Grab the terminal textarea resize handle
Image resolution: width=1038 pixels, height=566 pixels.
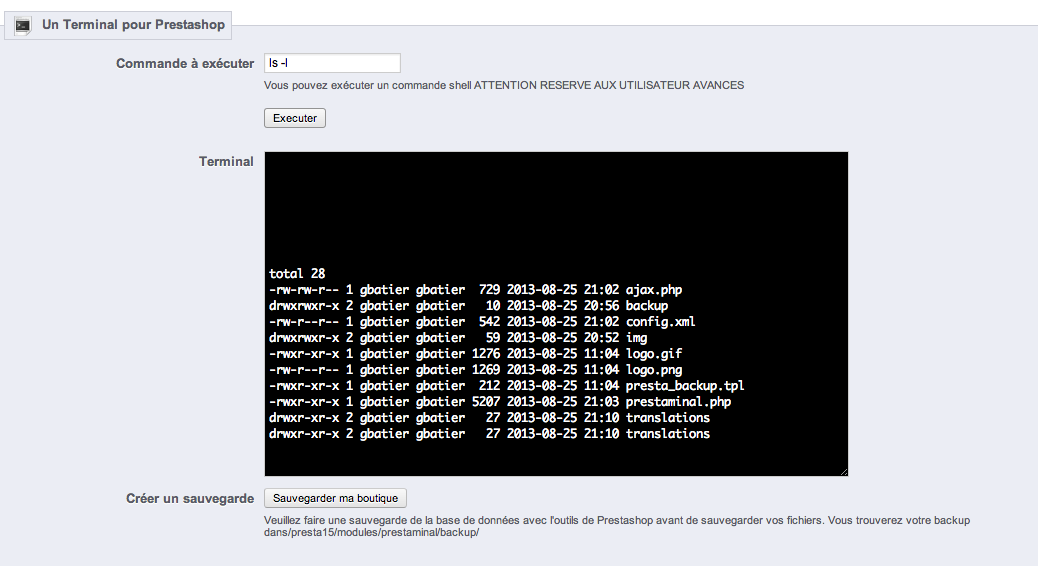pyautogui.click(x=843, y=471)
